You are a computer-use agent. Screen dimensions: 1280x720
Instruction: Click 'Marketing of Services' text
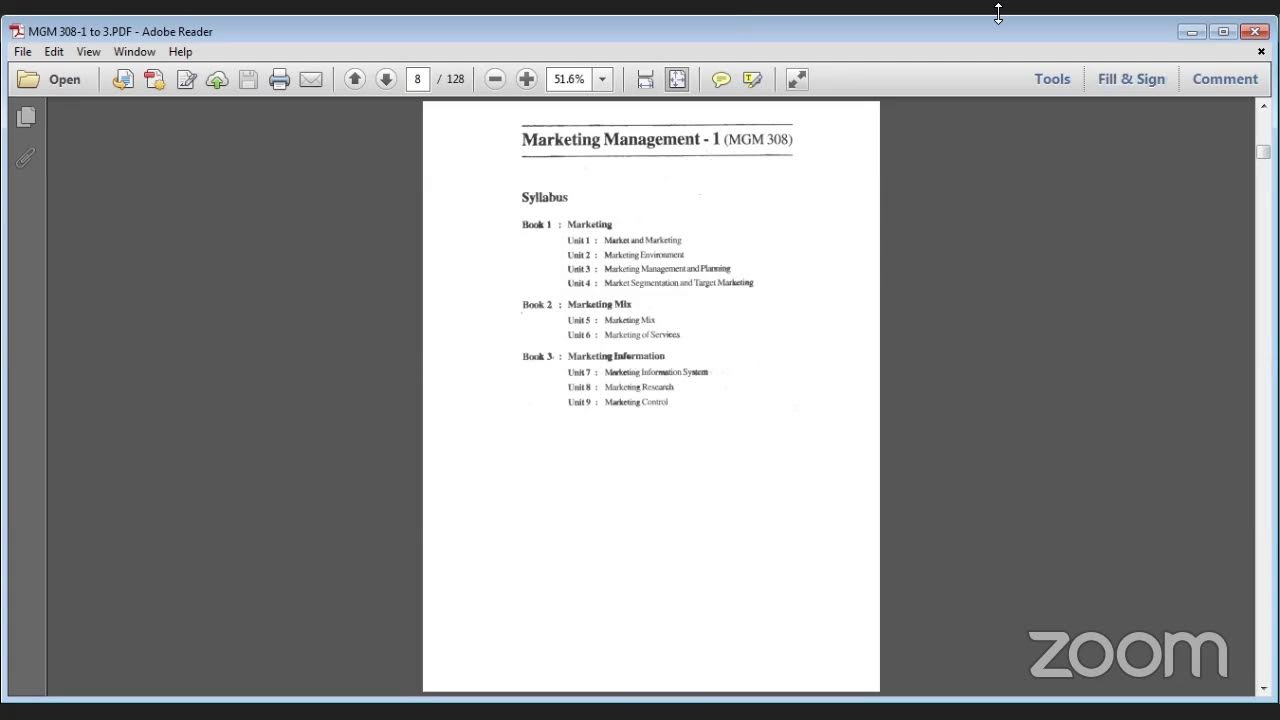(642, 335)
